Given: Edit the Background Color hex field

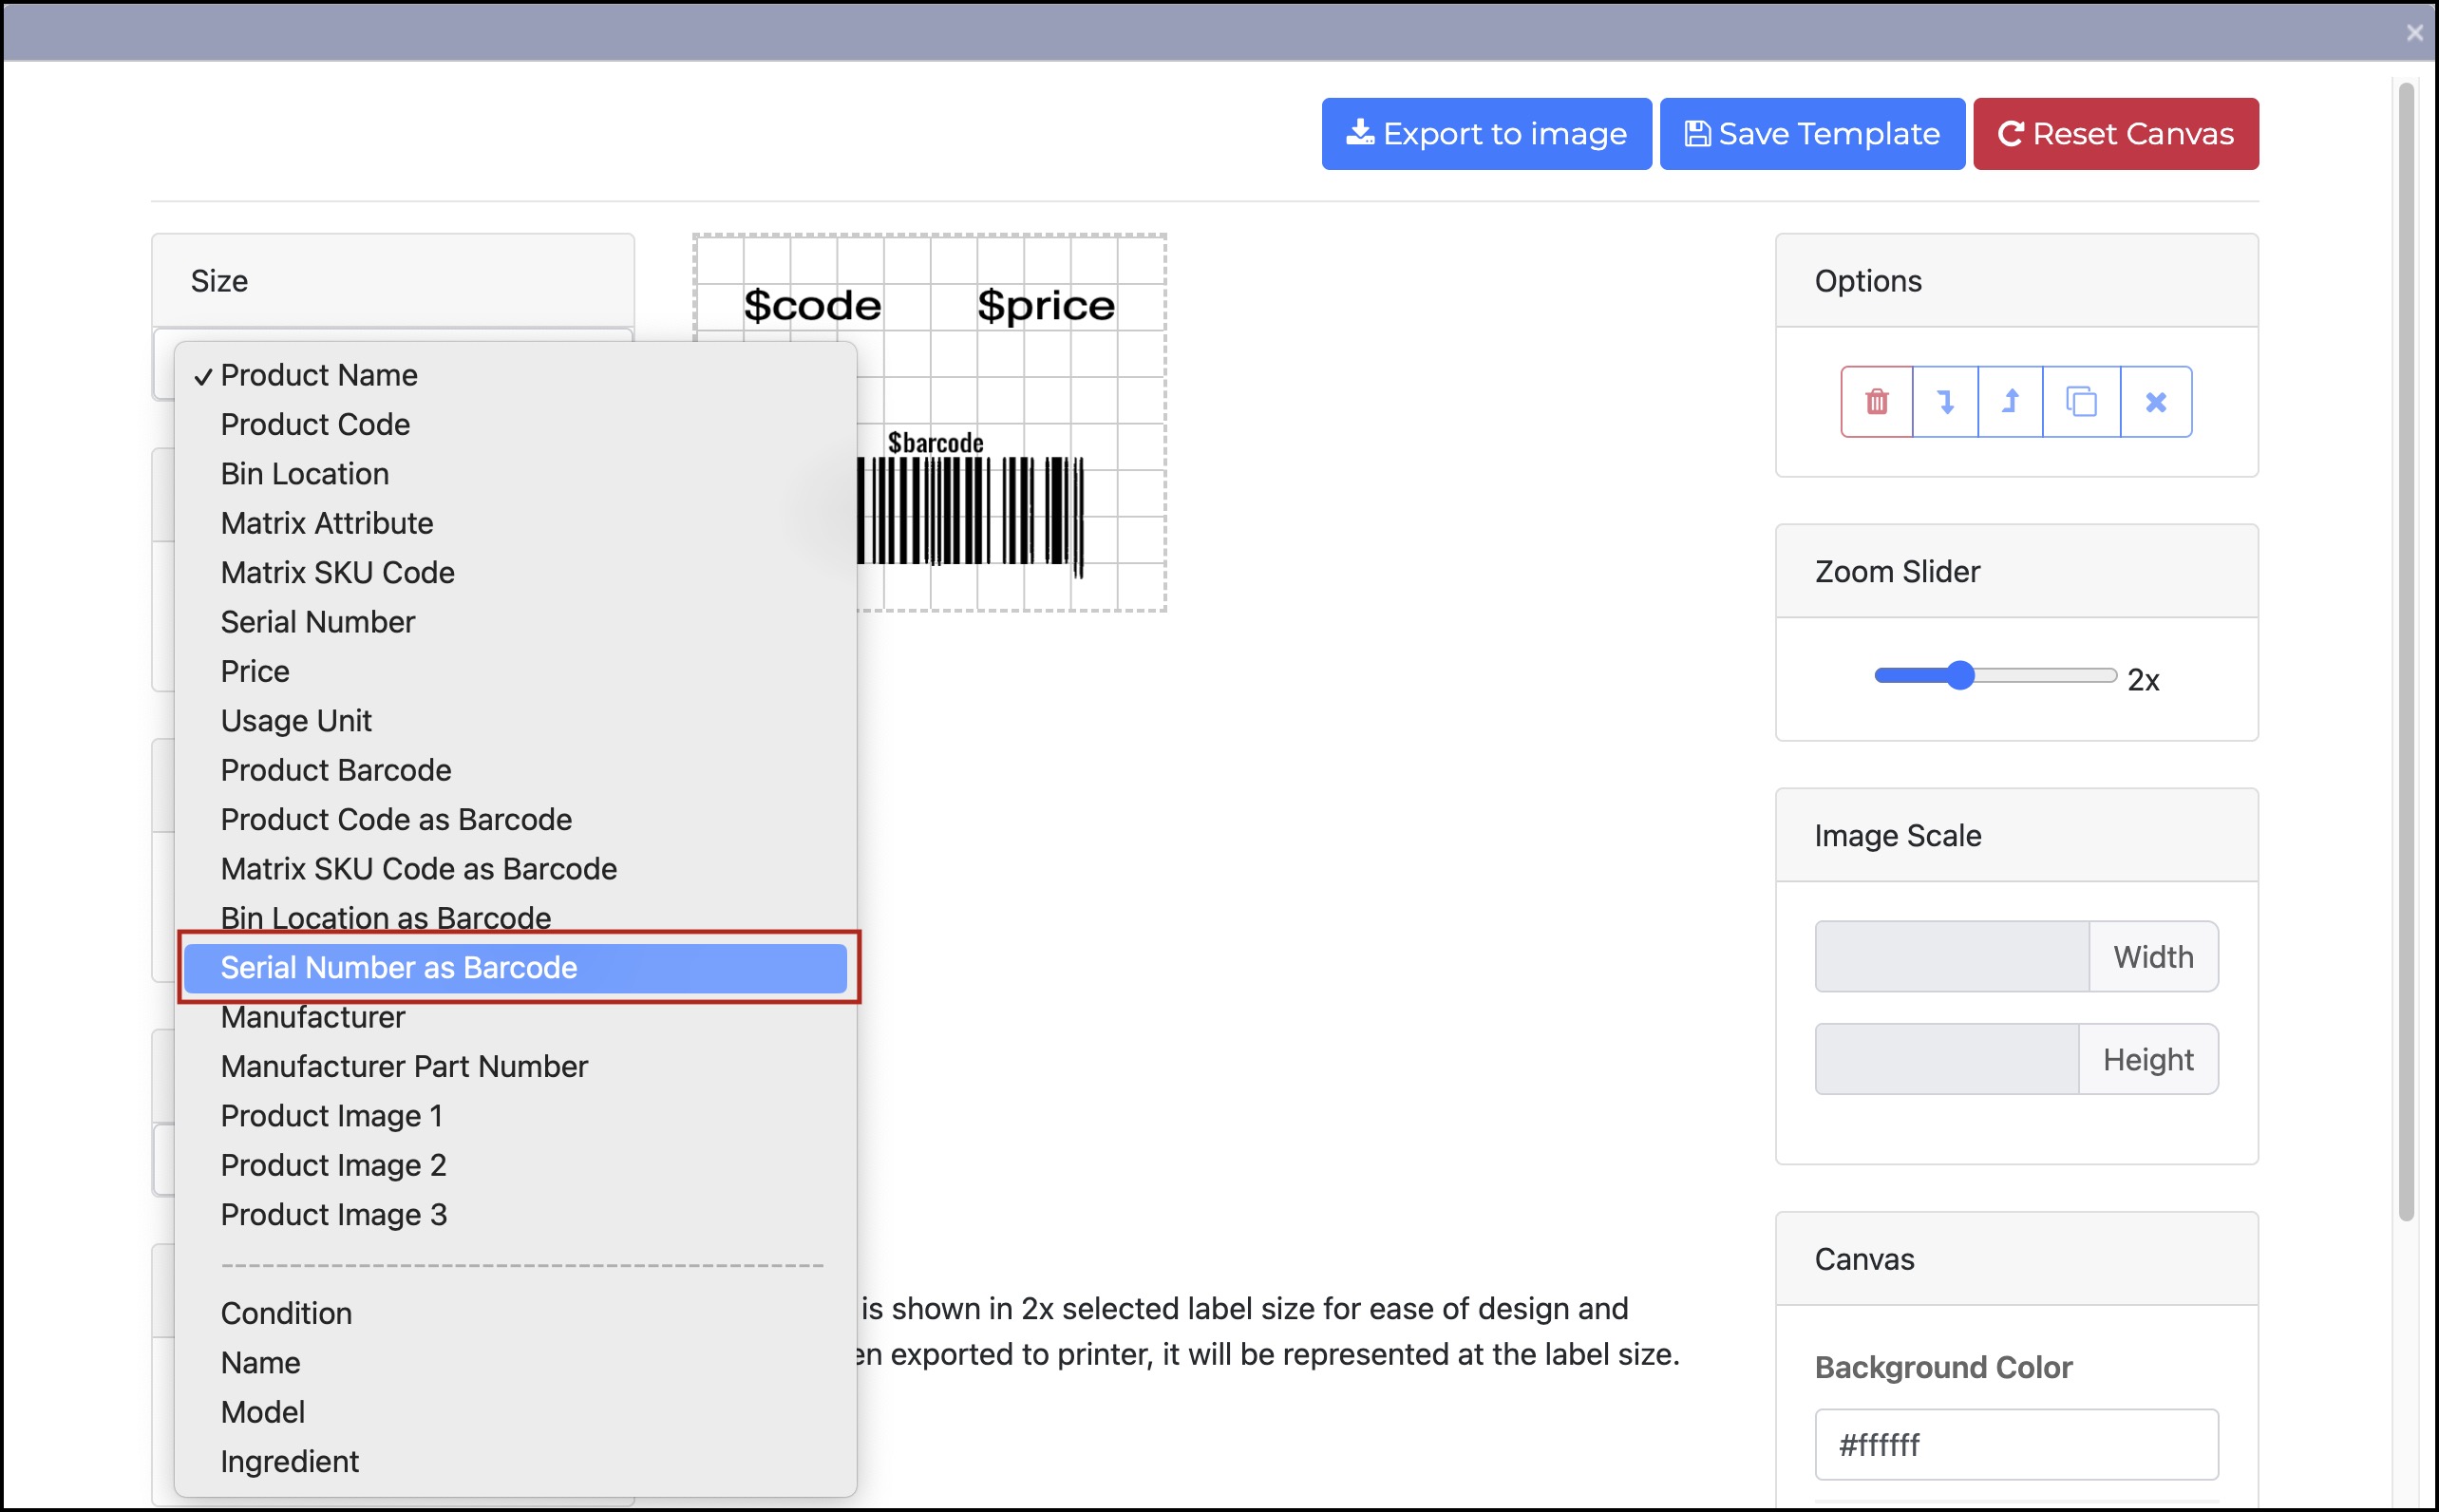Looking at the screenshot, I should tap(2015, 1445).
